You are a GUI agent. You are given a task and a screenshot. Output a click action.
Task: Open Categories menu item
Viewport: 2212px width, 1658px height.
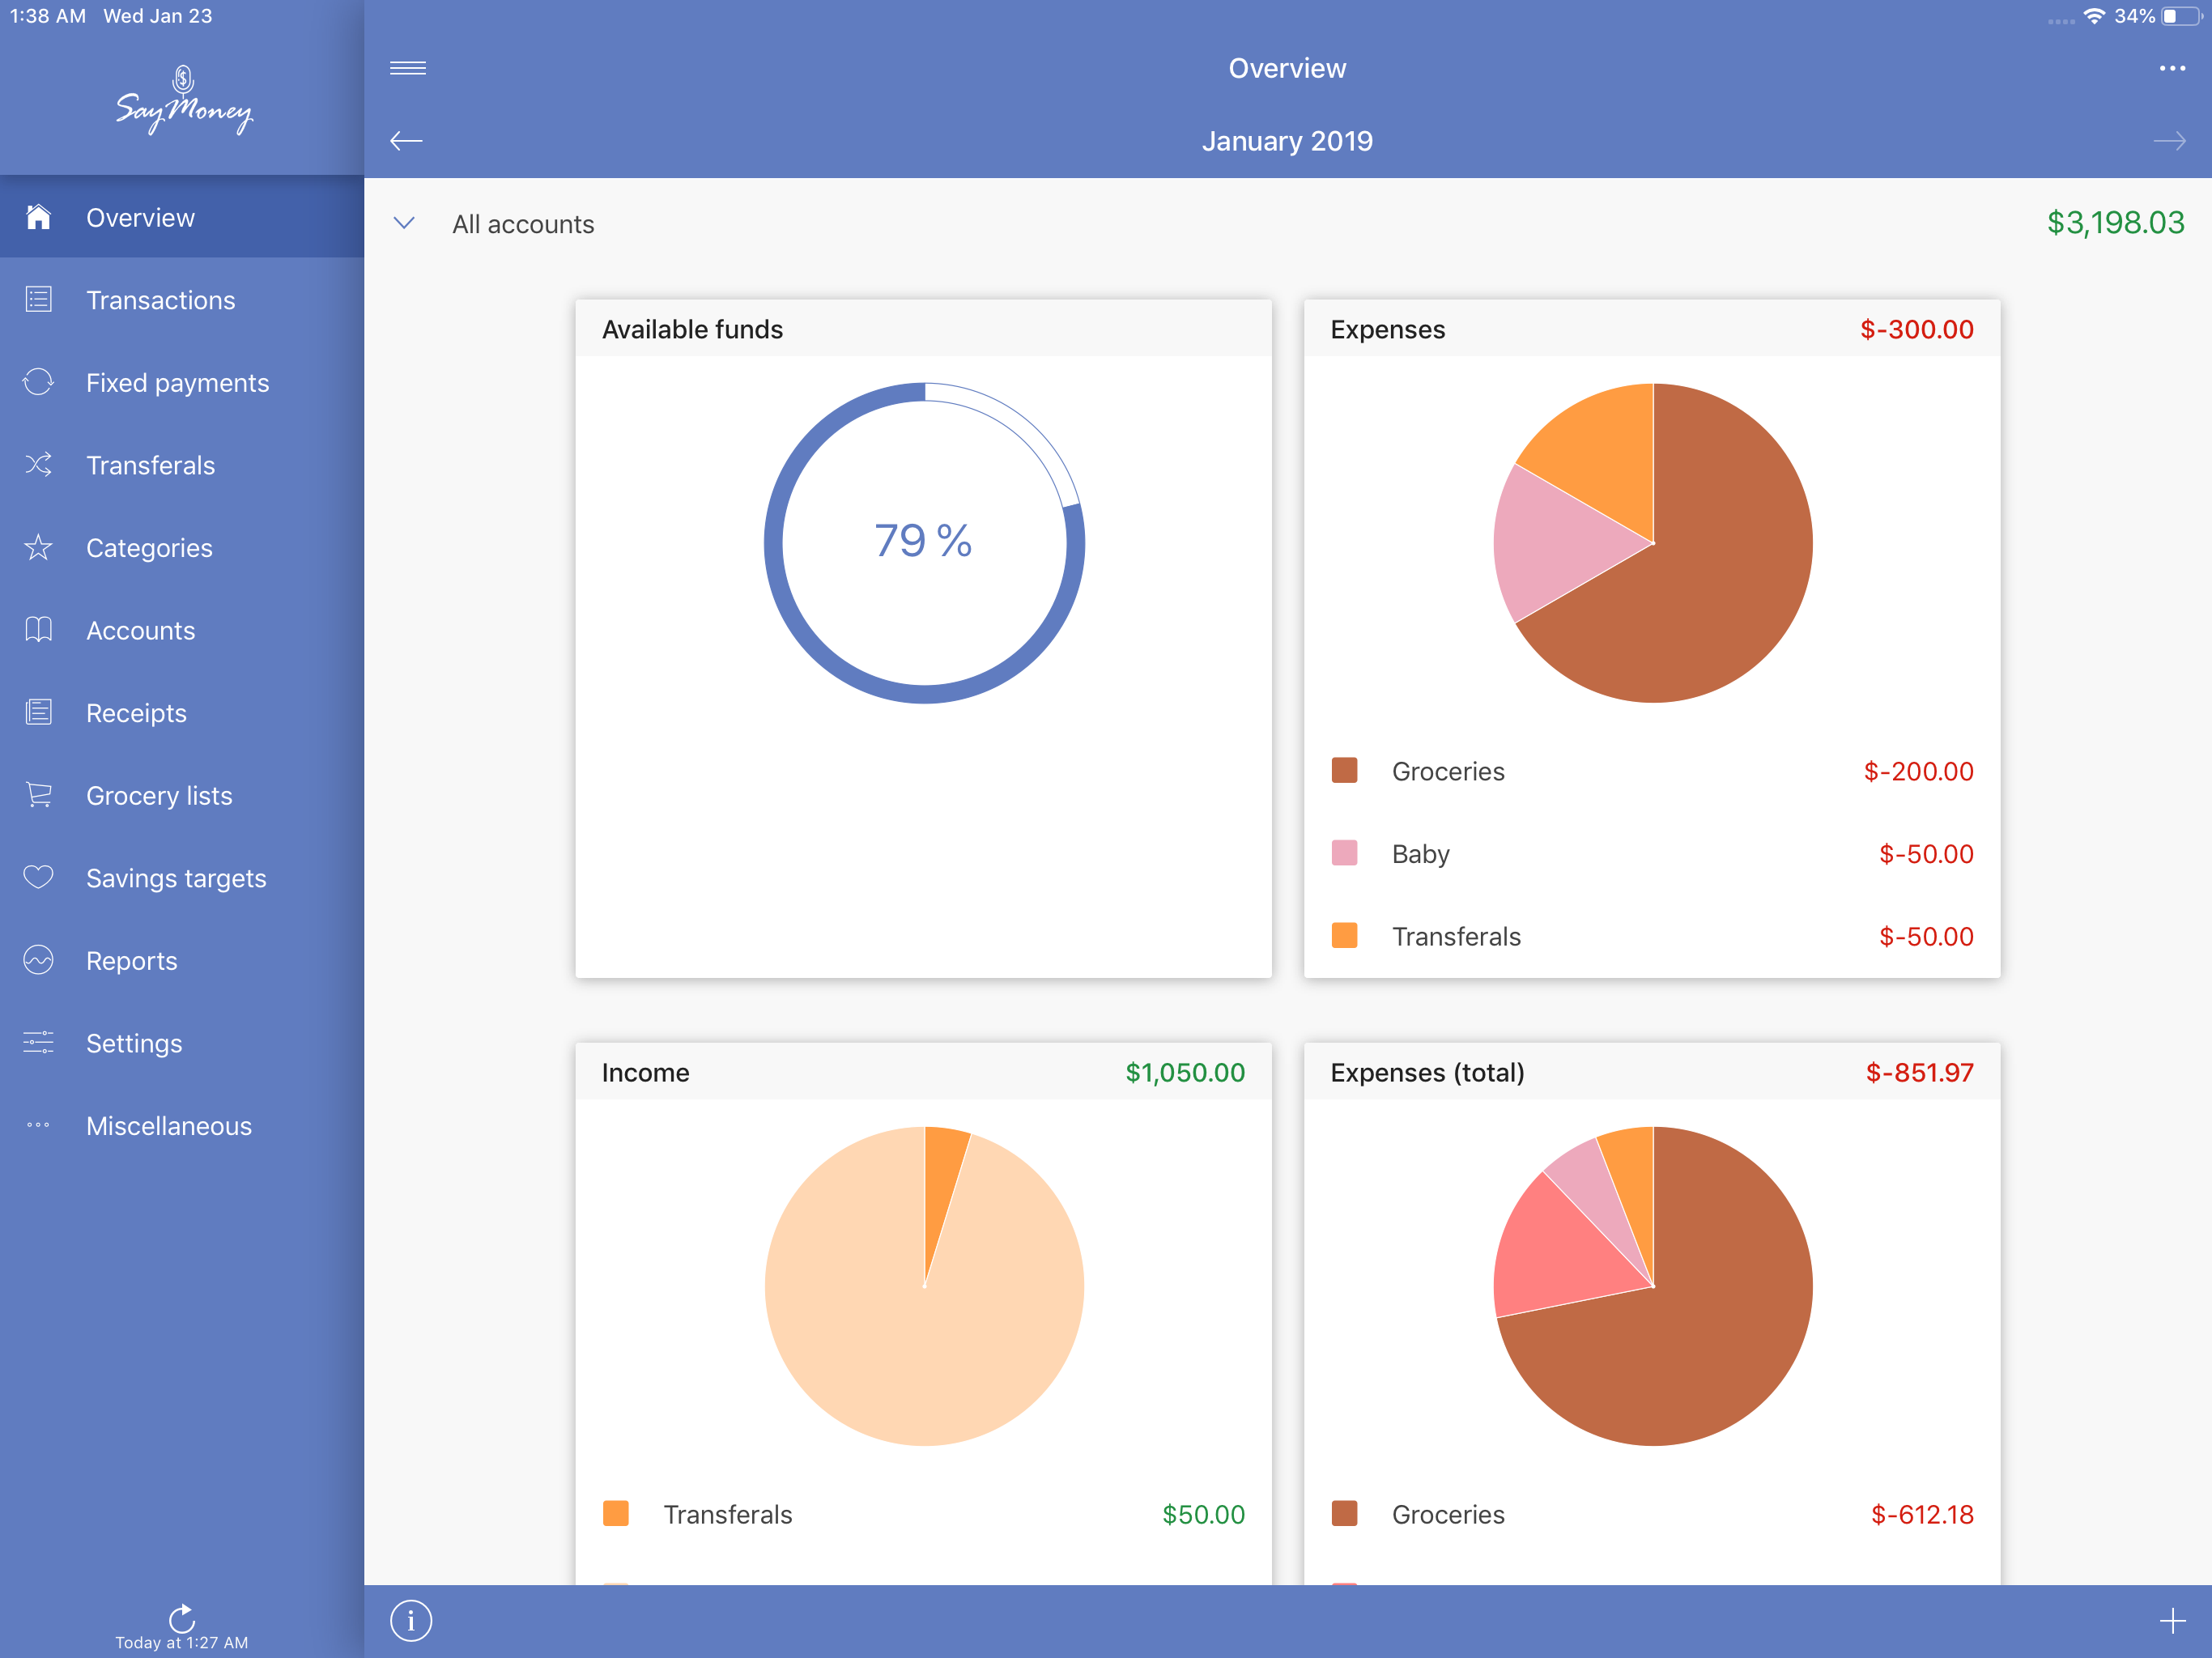tap(182, 547)
